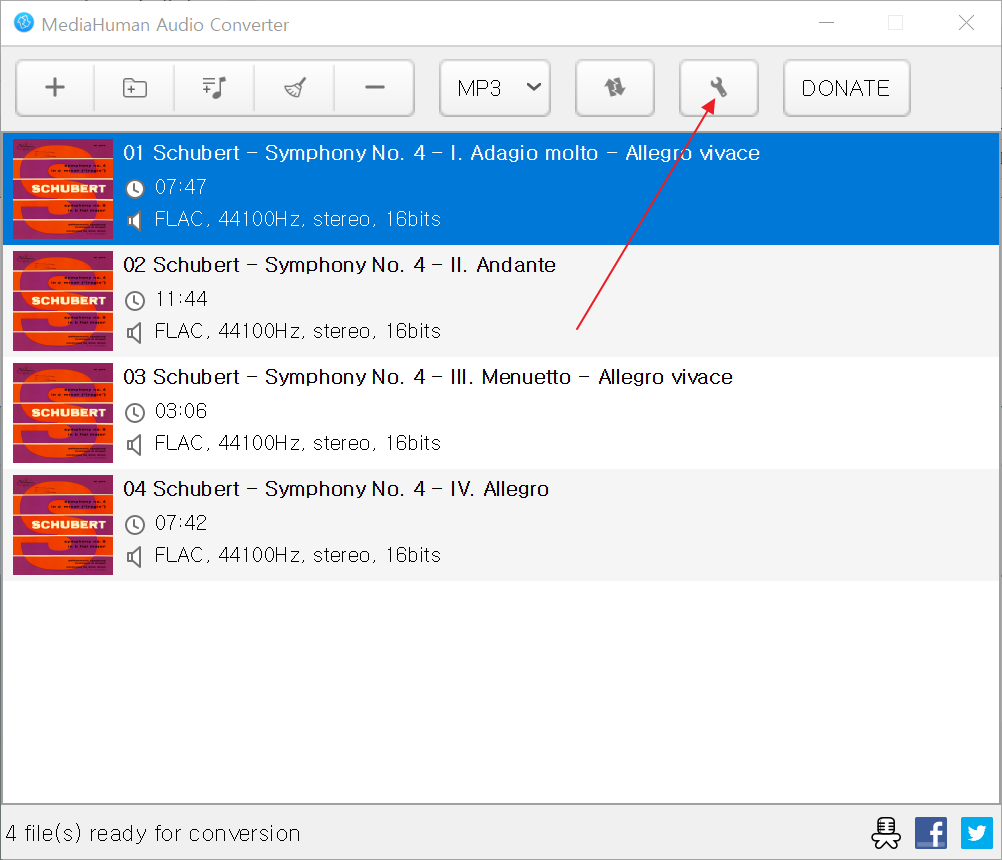
Task: Open the Facebook icon link
Action: coord(931,833)
